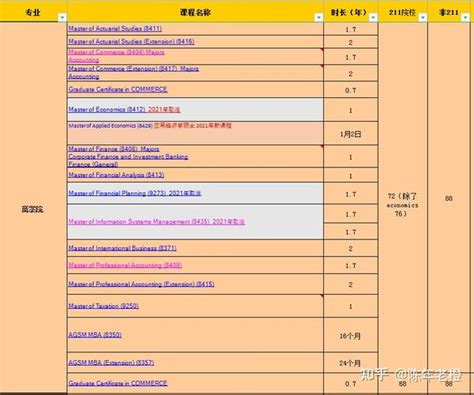Open Graduate Certificate in COMMERCE link below AGSM MBA (Extension)

click(x=118, y=383)
